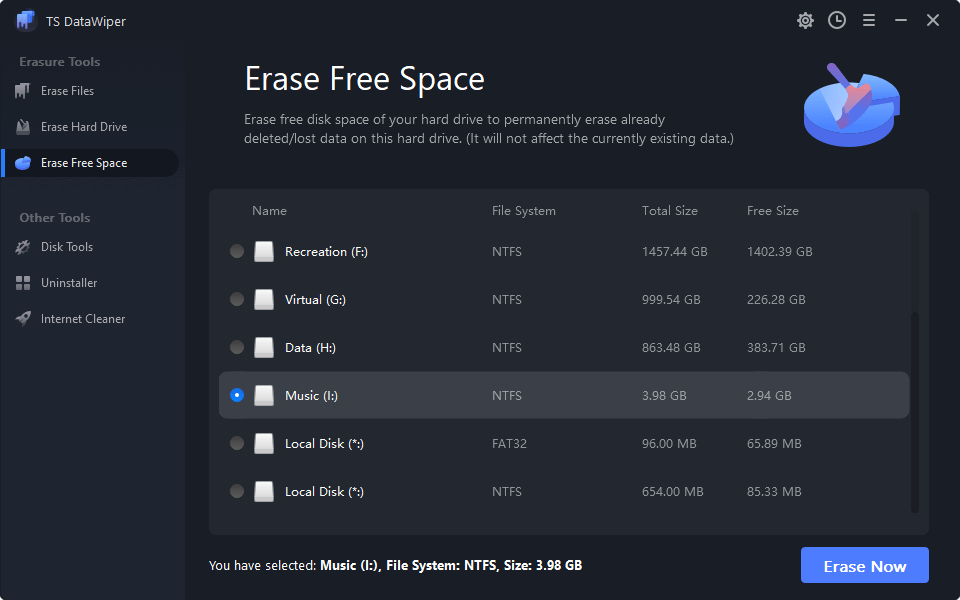The width and height of the screenshot is (960, 600).
Task: Click the Erase Files sidebar icon
Action: coord(23,91)
